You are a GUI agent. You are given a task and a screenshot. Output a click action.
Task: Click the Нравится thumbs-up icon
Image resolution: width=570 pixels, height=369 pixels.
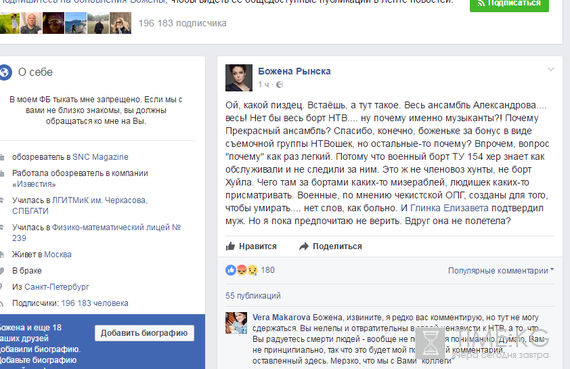pyautogui.click(x=230, y=246)
